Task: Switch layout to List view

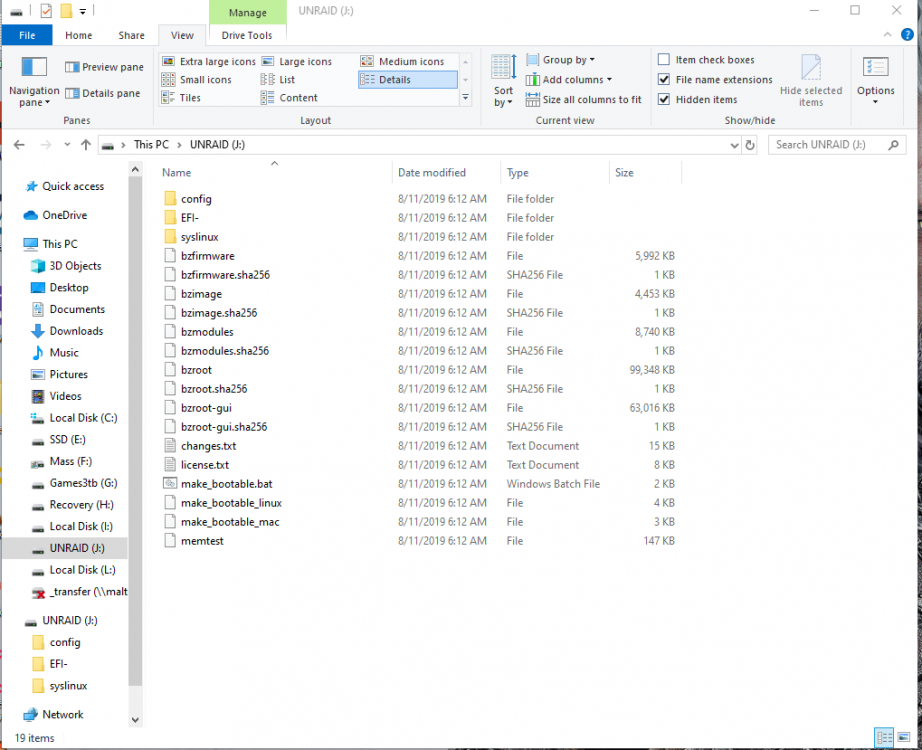Action: pos(278,79)
